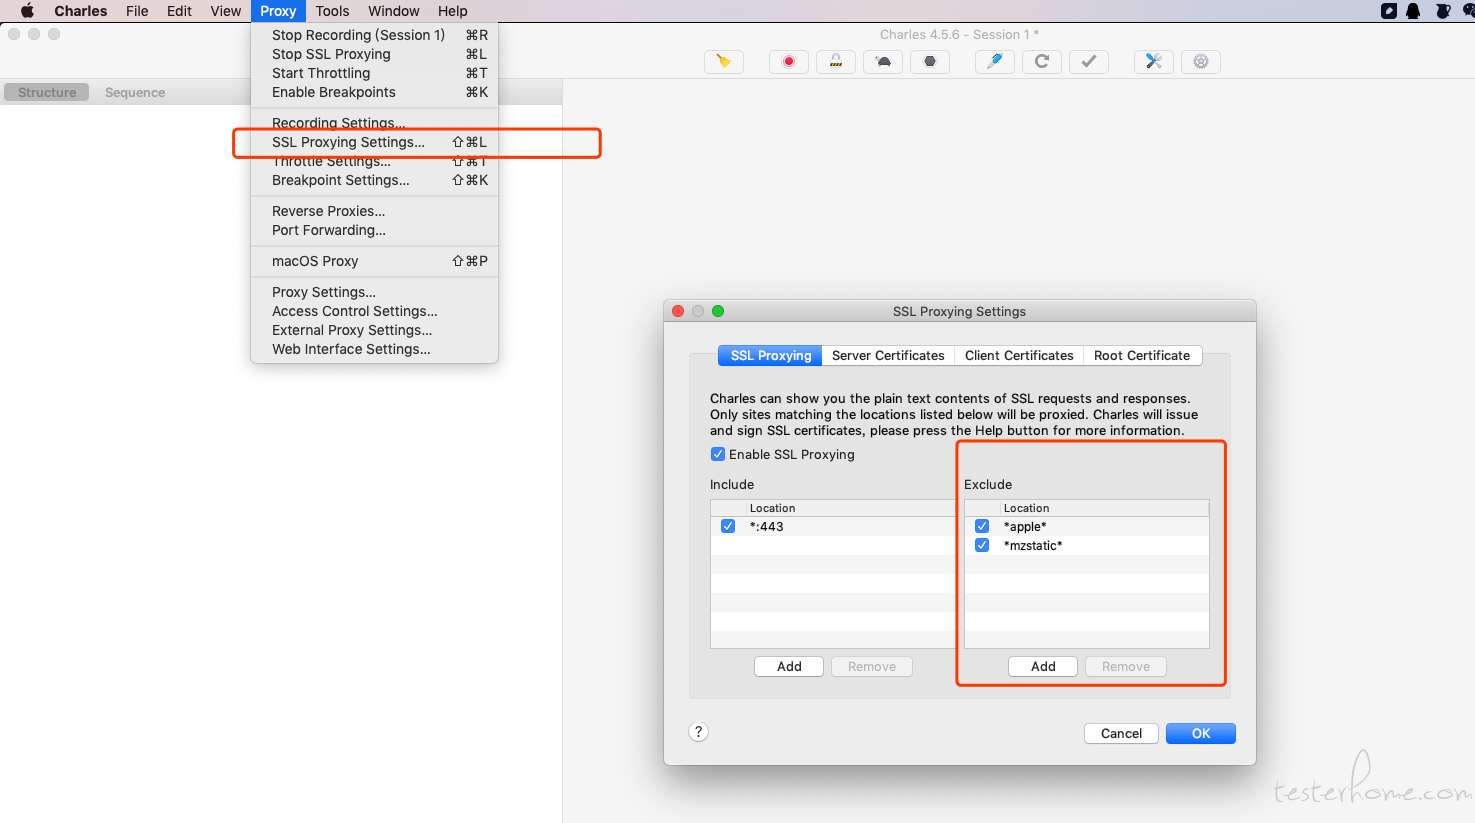Choose Enable Breakpoints menu item
Screen dimensions: 1475x823
click(374, 92)
